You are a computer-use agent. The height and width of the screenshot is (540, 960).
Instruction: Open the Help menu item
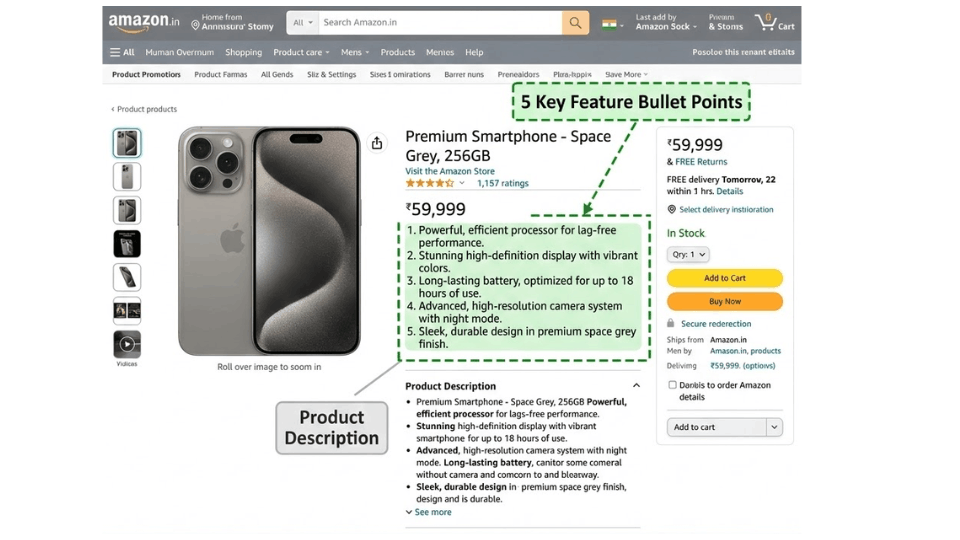474,52
